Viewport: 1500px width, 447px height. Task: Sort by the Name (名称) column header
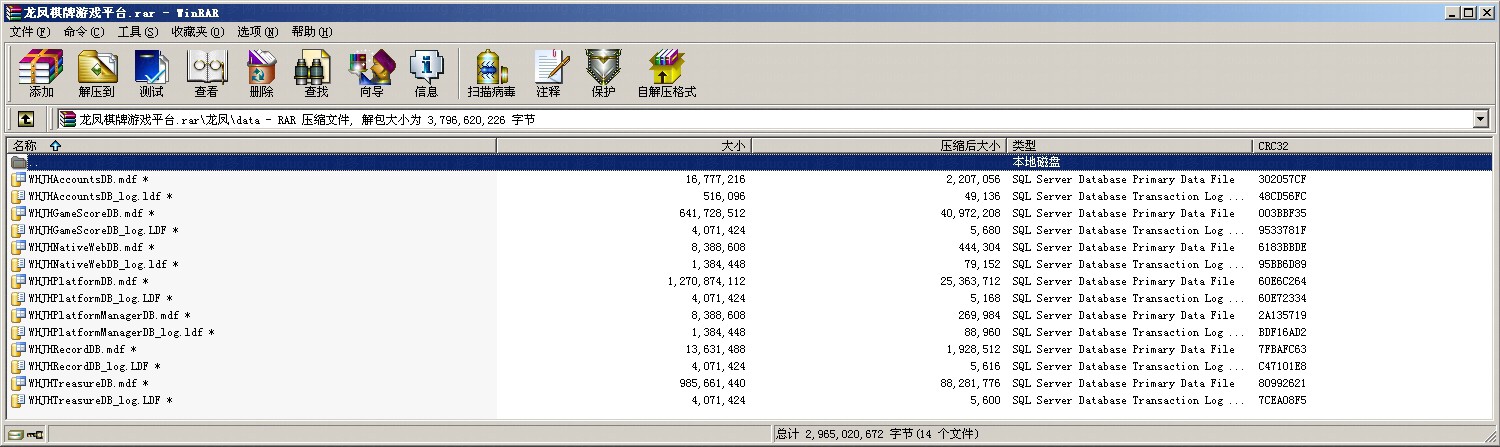tap(250, 146)
